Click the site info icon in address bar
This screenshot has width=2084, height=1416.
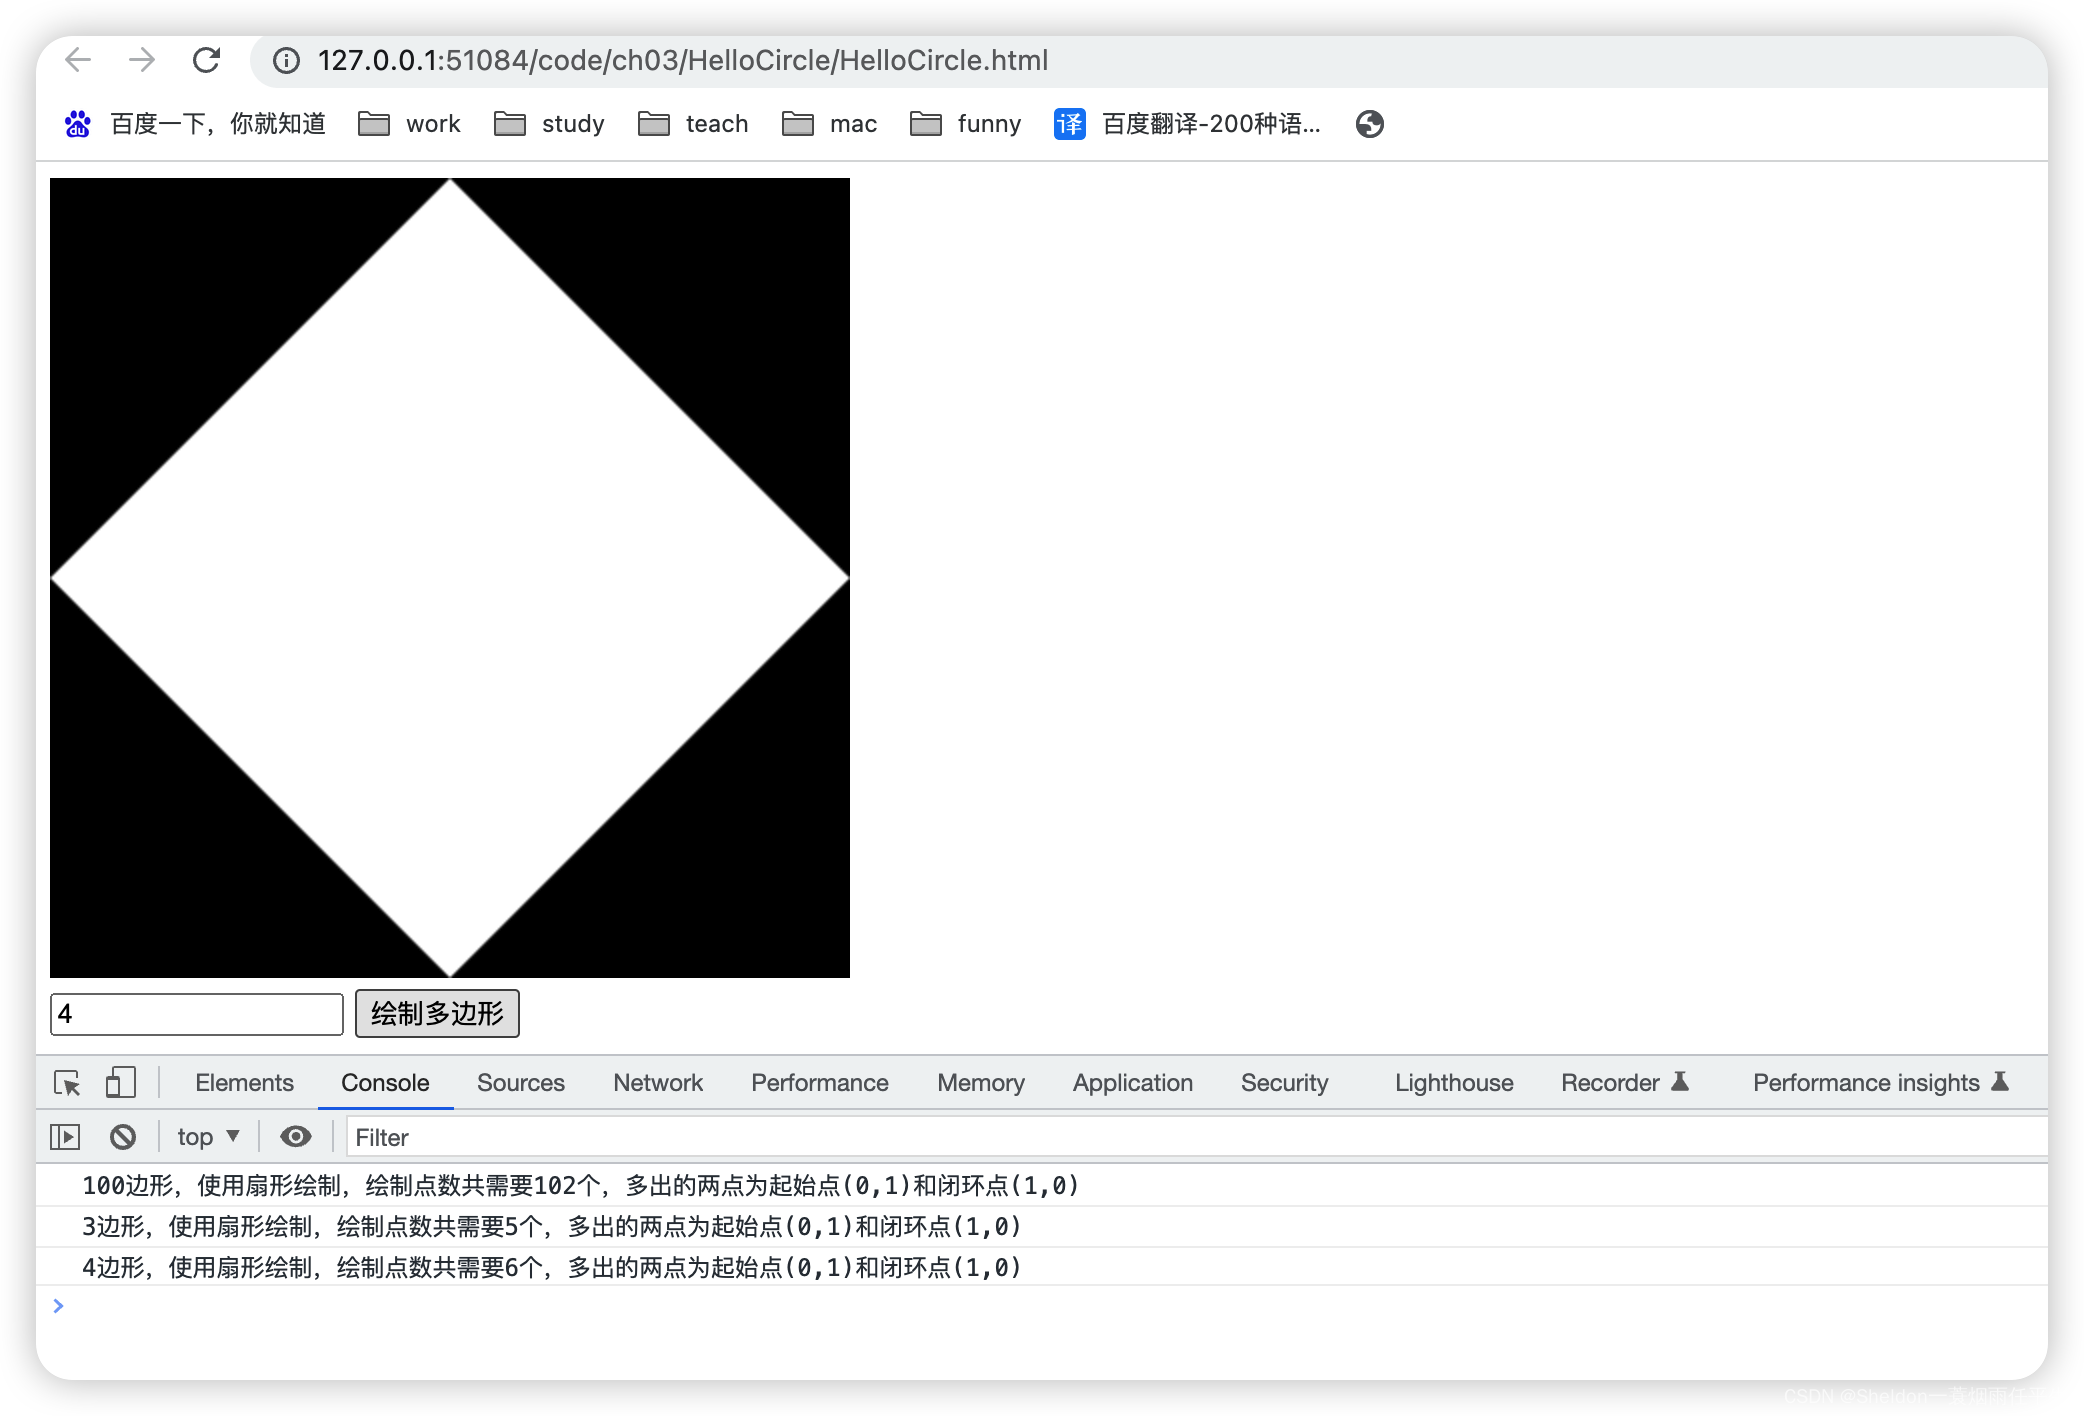[x=286, y=61]
